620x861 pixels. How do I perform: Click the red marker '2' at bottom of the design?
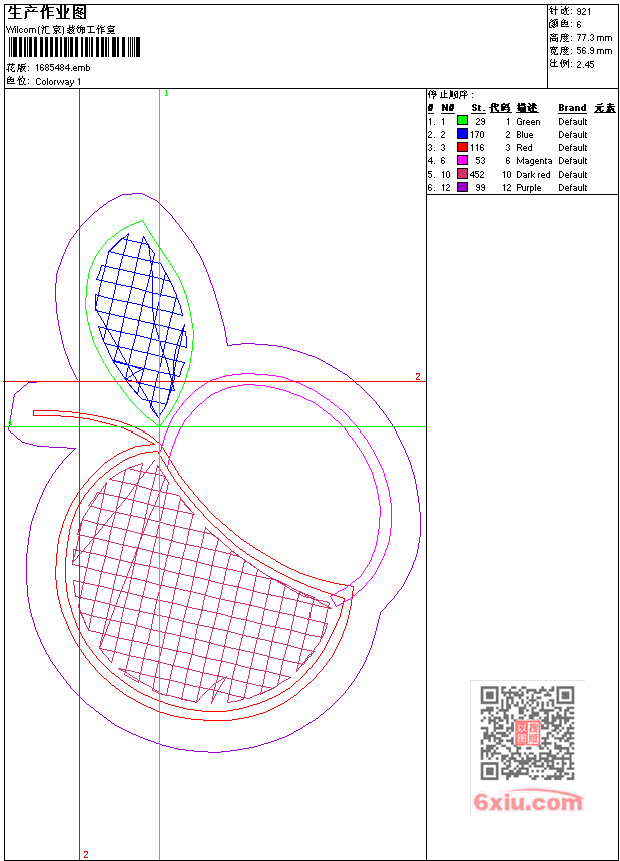[86, 854]
